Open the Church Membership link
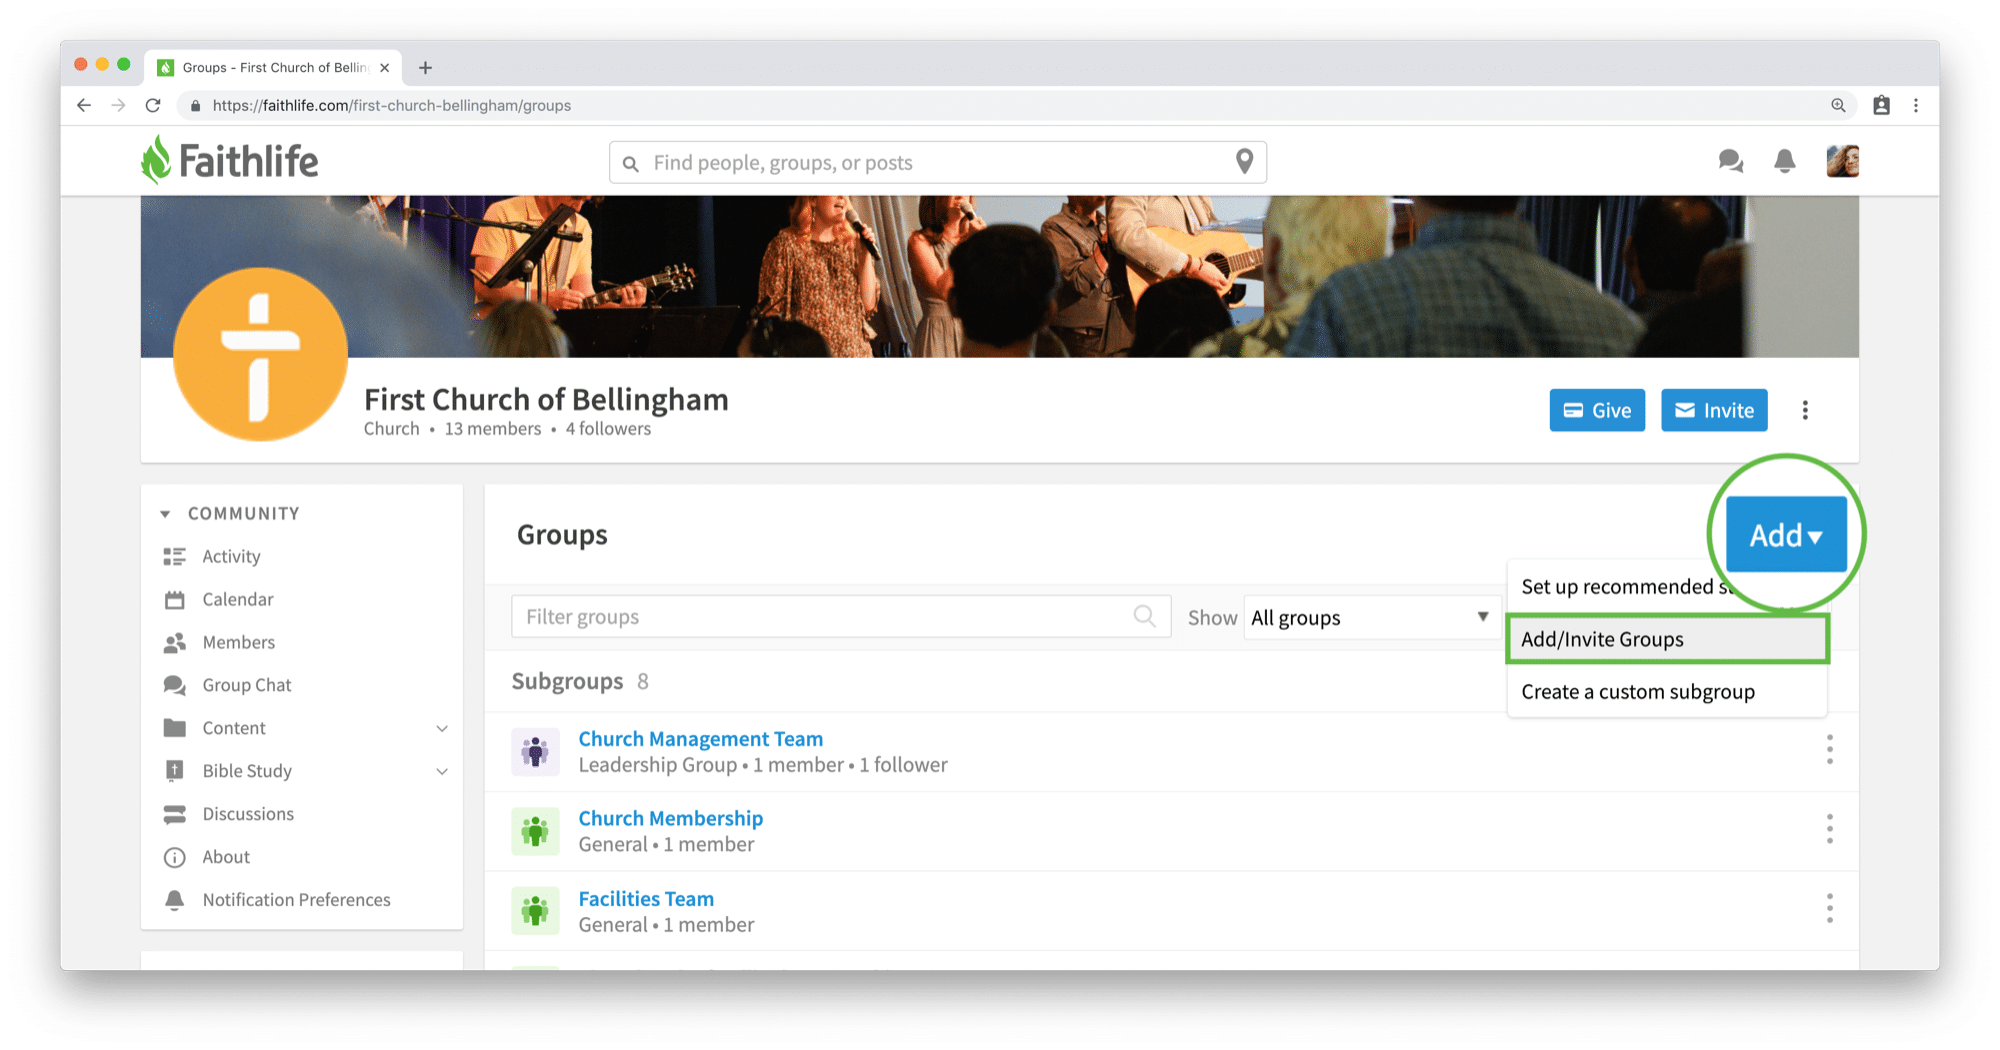This screenshot has height=1050, width=2000. [x=671, y=818]
